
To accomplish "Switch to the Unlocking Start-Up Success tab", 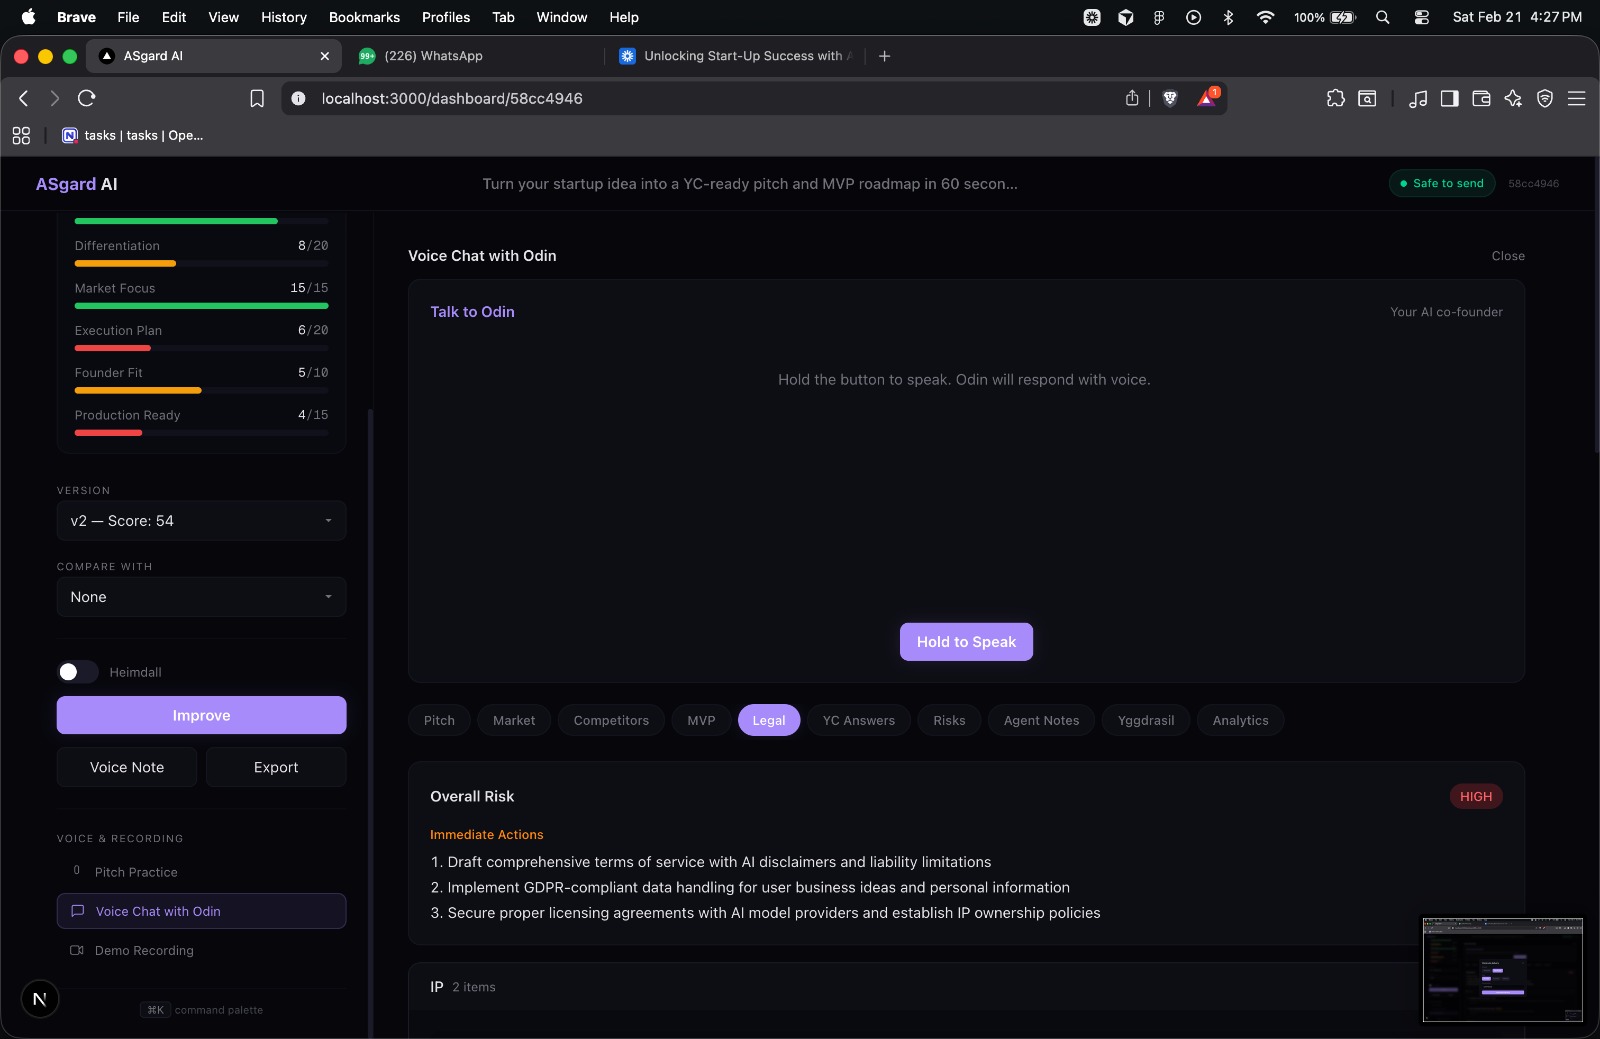I will tap(736, 56).
